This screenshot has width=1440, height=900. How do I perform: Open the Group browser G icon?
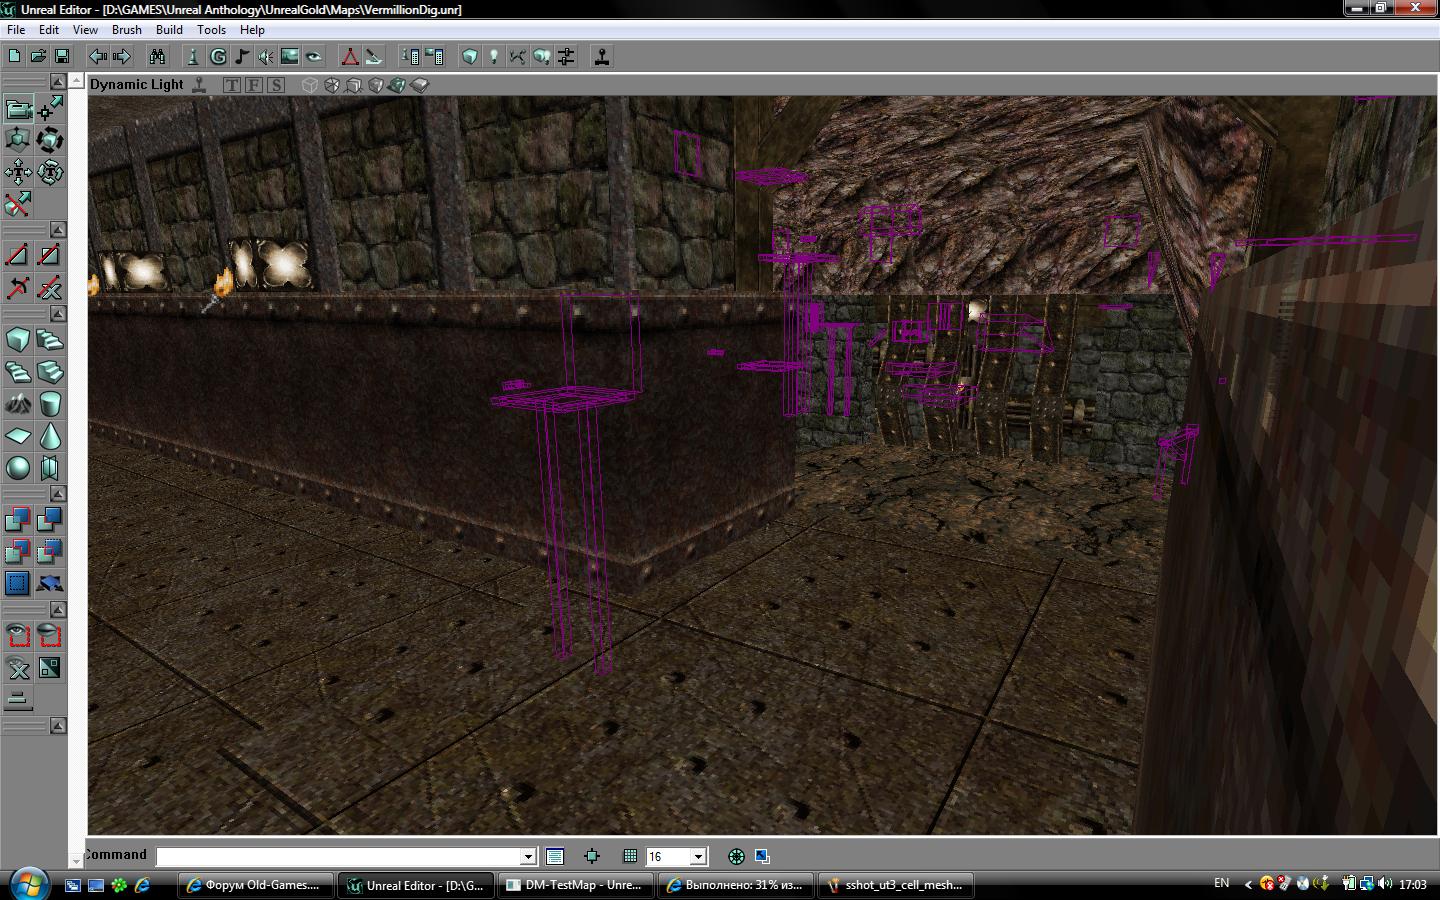pyautogui.click(x=218, y=57)
